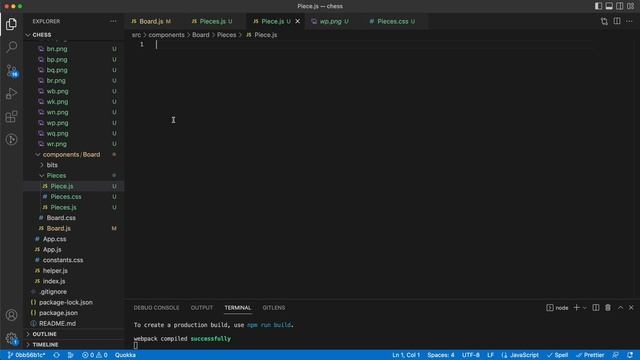The width and height of the screenshot is (640, 360).
Task: Open the Run and Debug view
Action: click(x=11, y=93)
